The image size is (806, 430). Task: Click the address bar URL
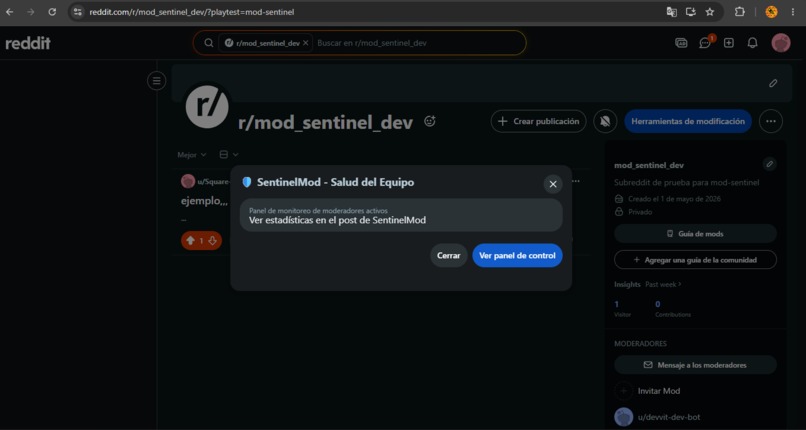click(192, 12)
